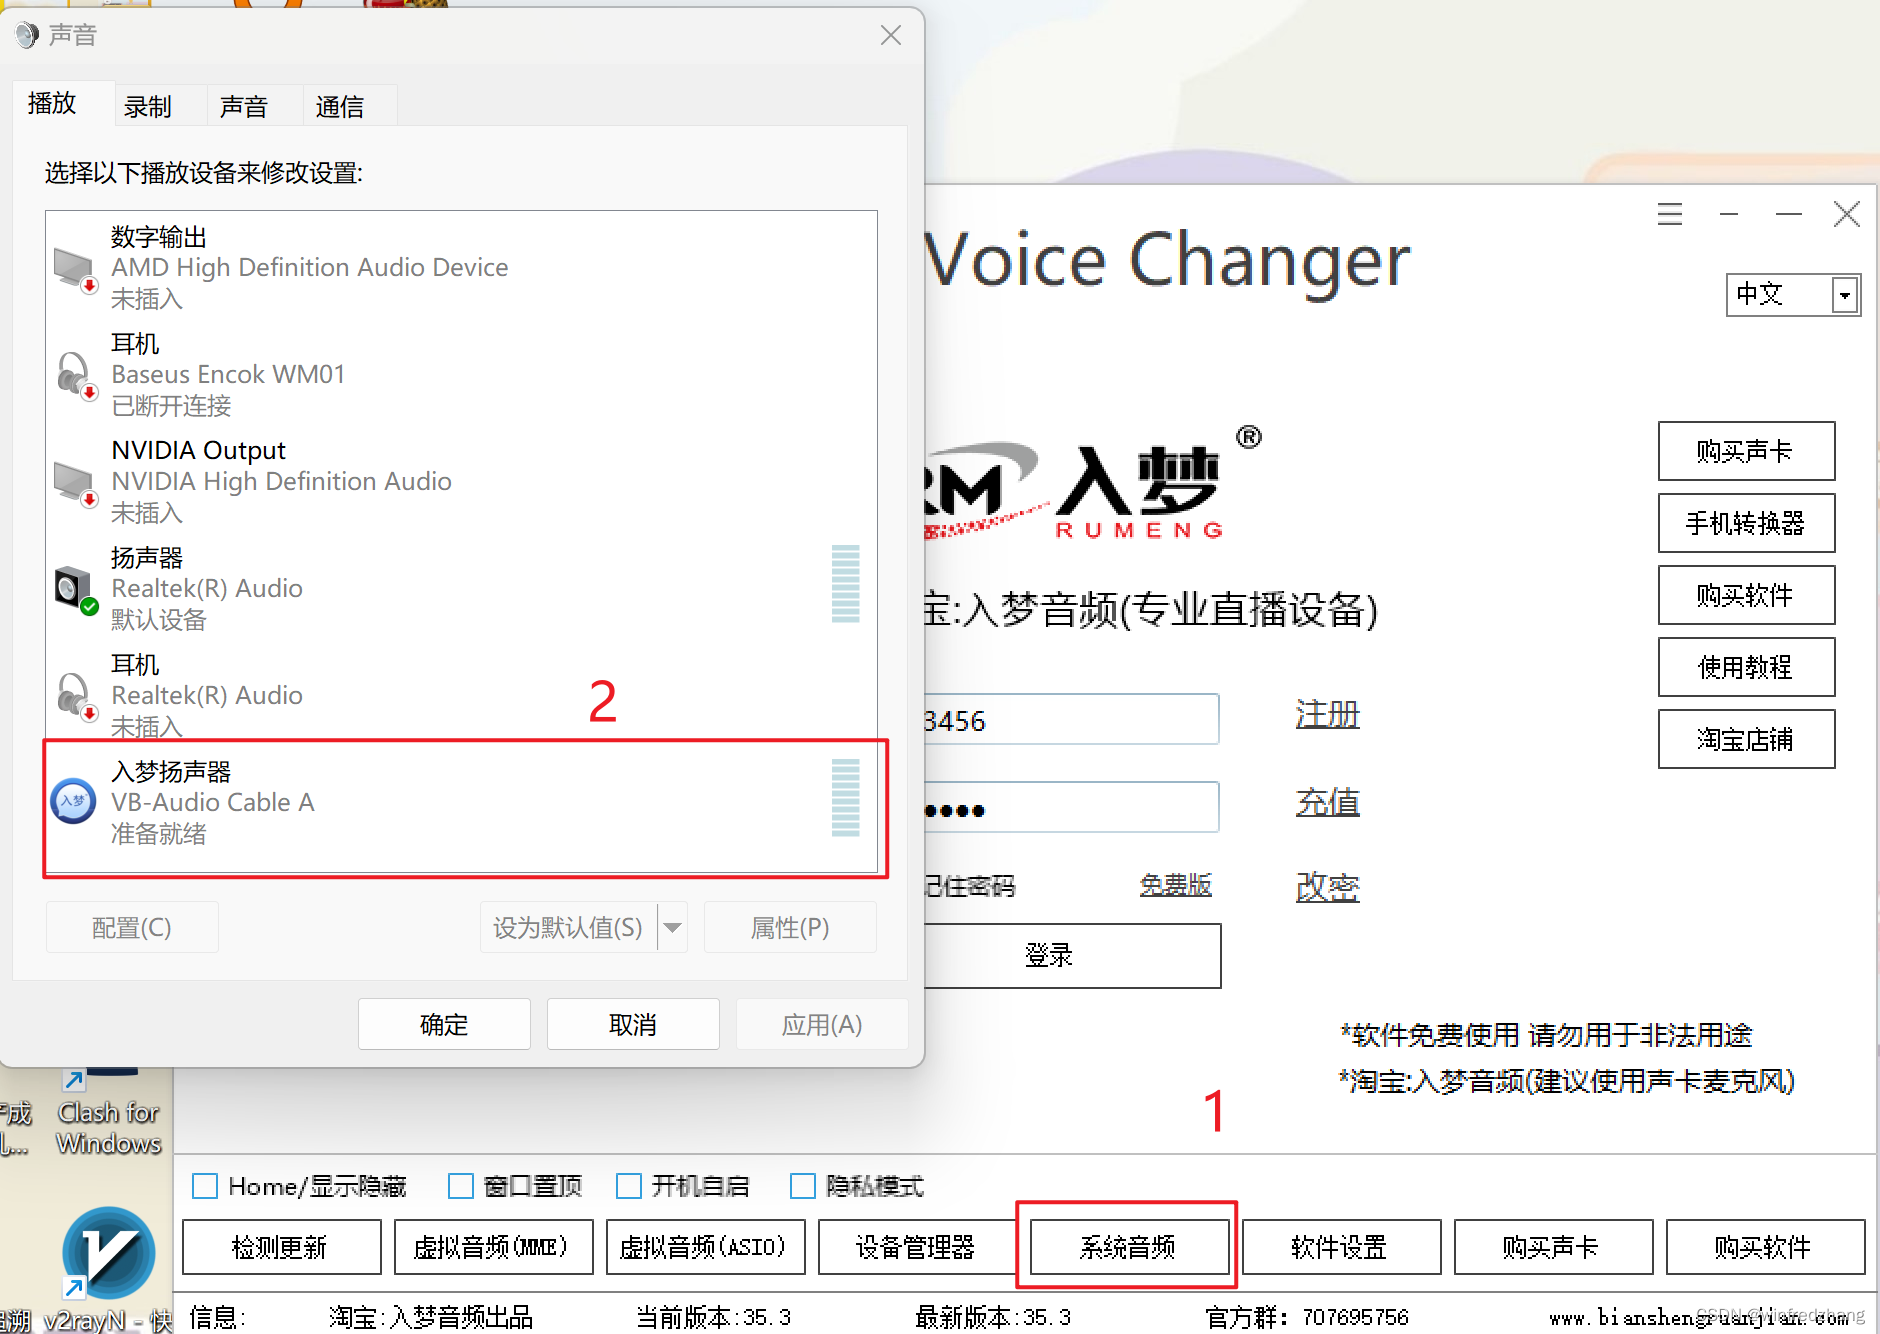Click the 扬声器 volume level meter

[846, 584]
